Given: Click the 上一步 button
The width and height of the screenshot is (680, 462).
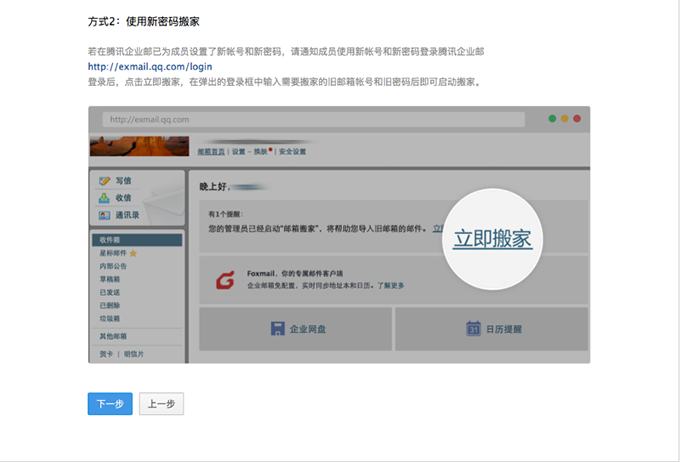Looking at the screenshot, I should [161, 404].
